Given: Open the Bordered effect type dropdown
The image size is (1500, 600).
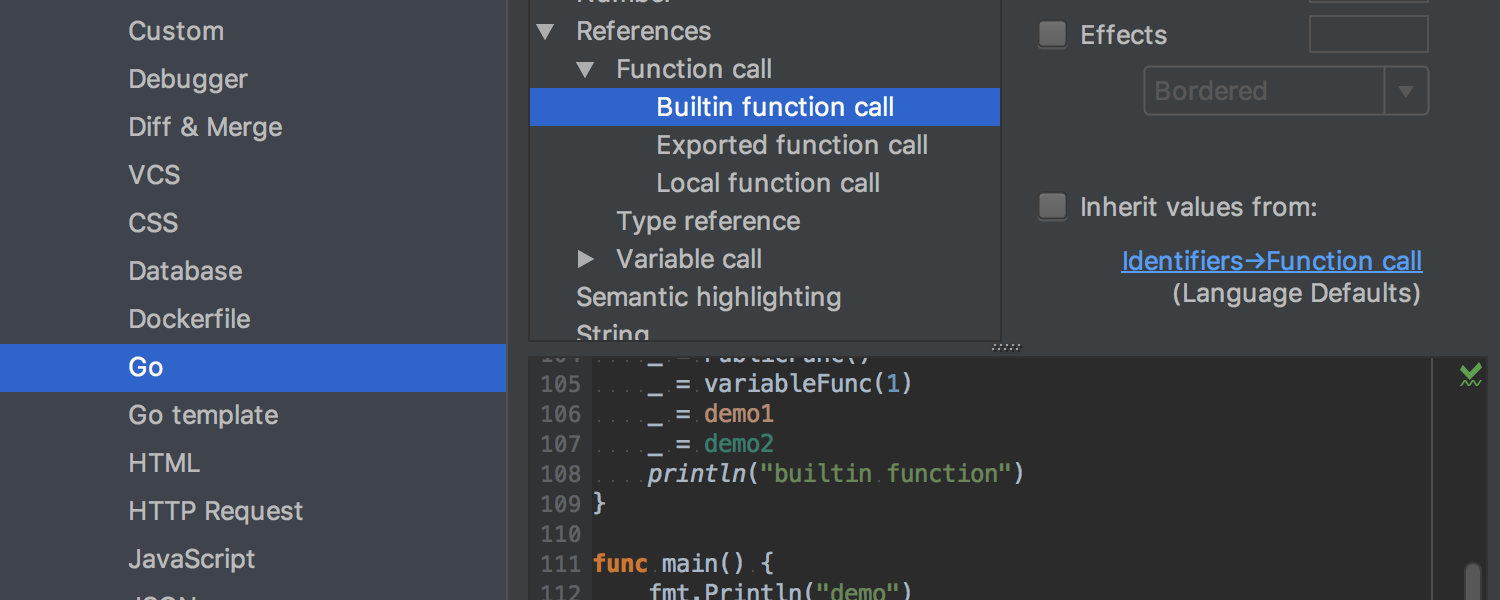Looking at the screenshot, I should click(1286, 91).
